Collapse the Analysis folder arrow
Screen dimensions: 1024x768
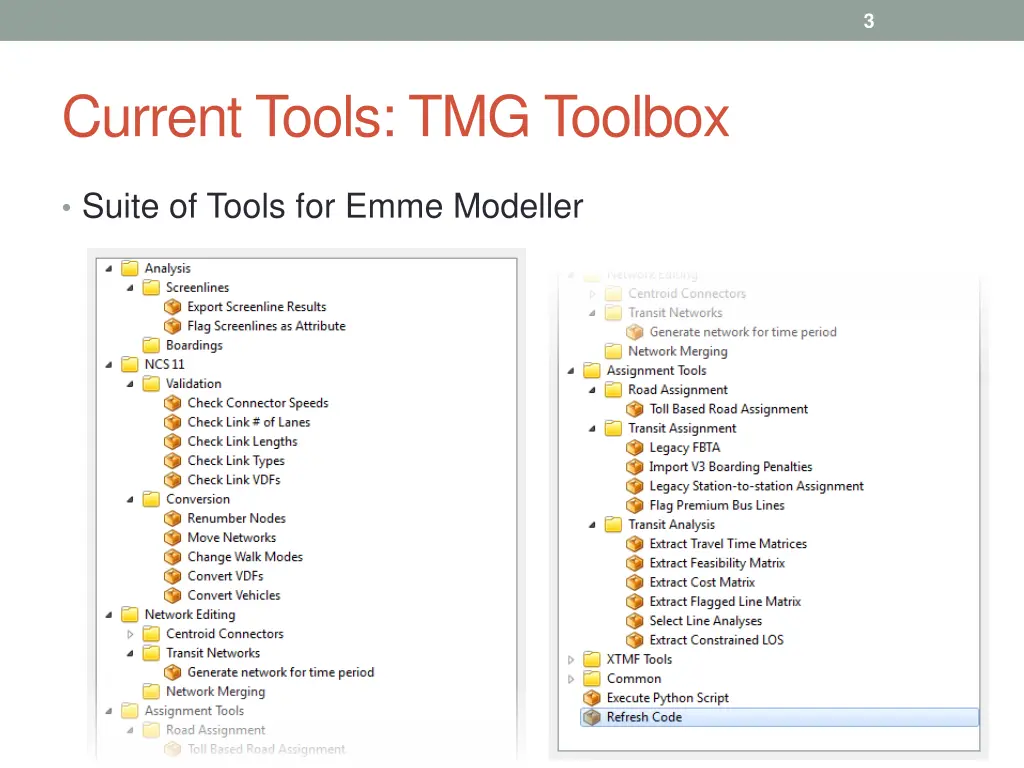pos(109,268)
